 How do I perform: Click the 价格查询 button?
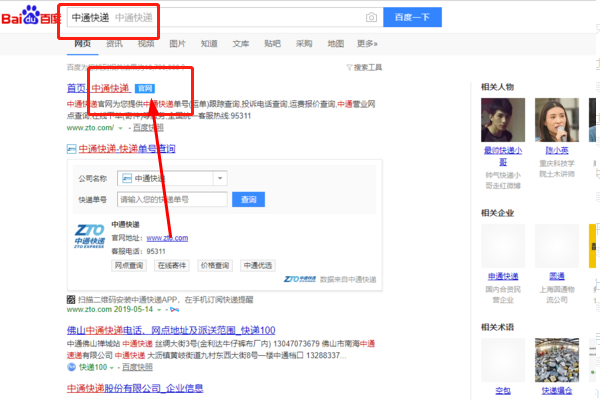pos(215,266)
